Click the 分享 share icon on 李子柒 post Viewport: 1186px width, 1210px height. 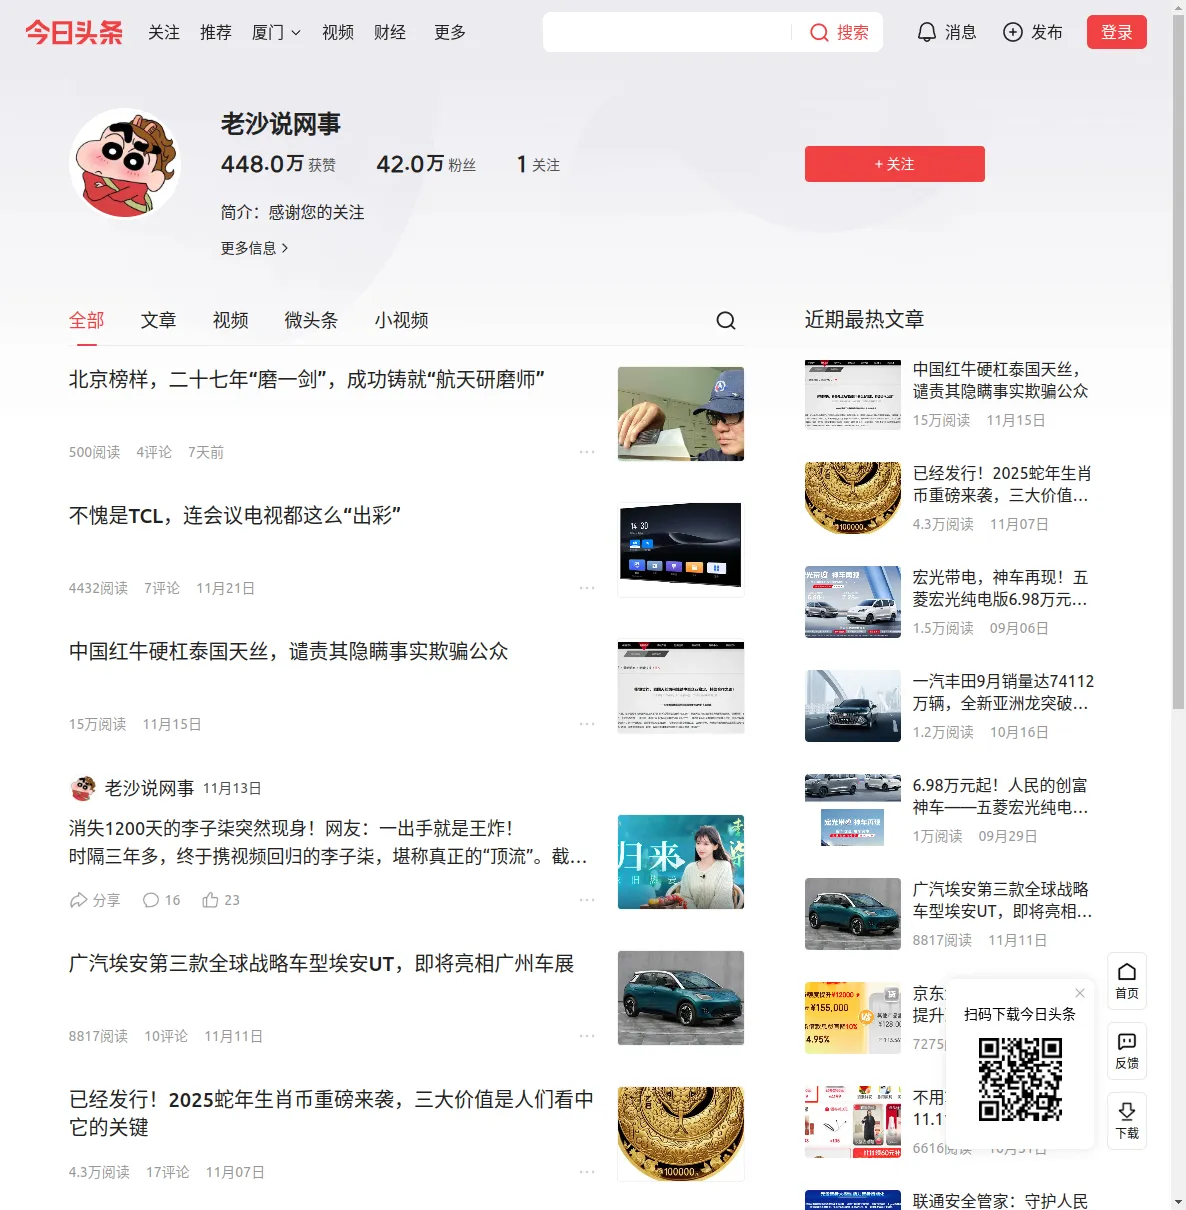[x=78, y=900]
